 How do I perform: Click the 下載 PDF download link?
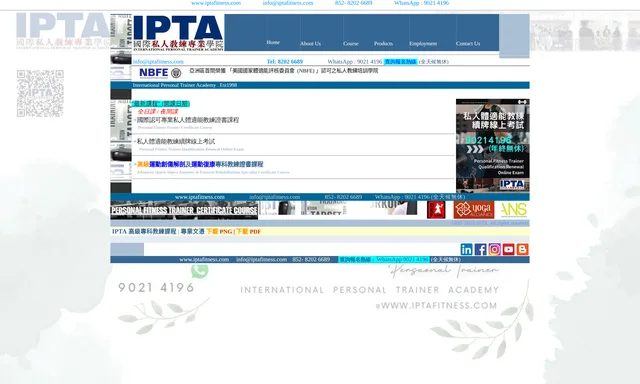(249, 231)
